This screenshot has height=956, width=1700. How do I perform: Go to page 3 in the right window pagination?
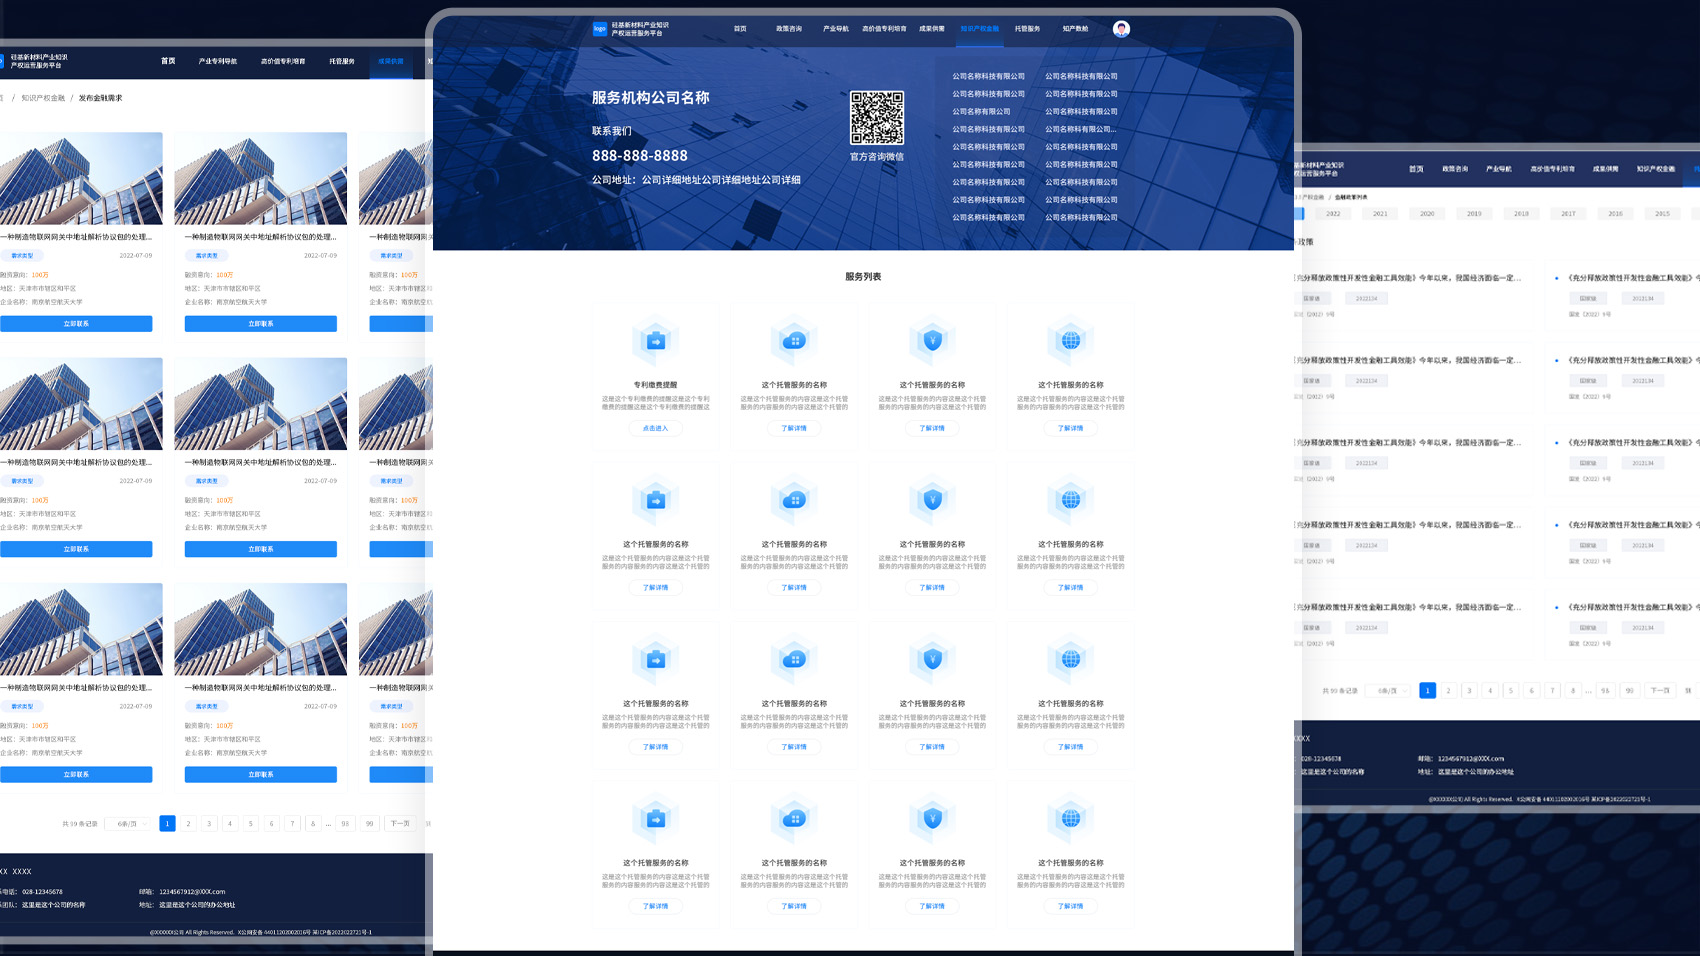click(1469, 691)
